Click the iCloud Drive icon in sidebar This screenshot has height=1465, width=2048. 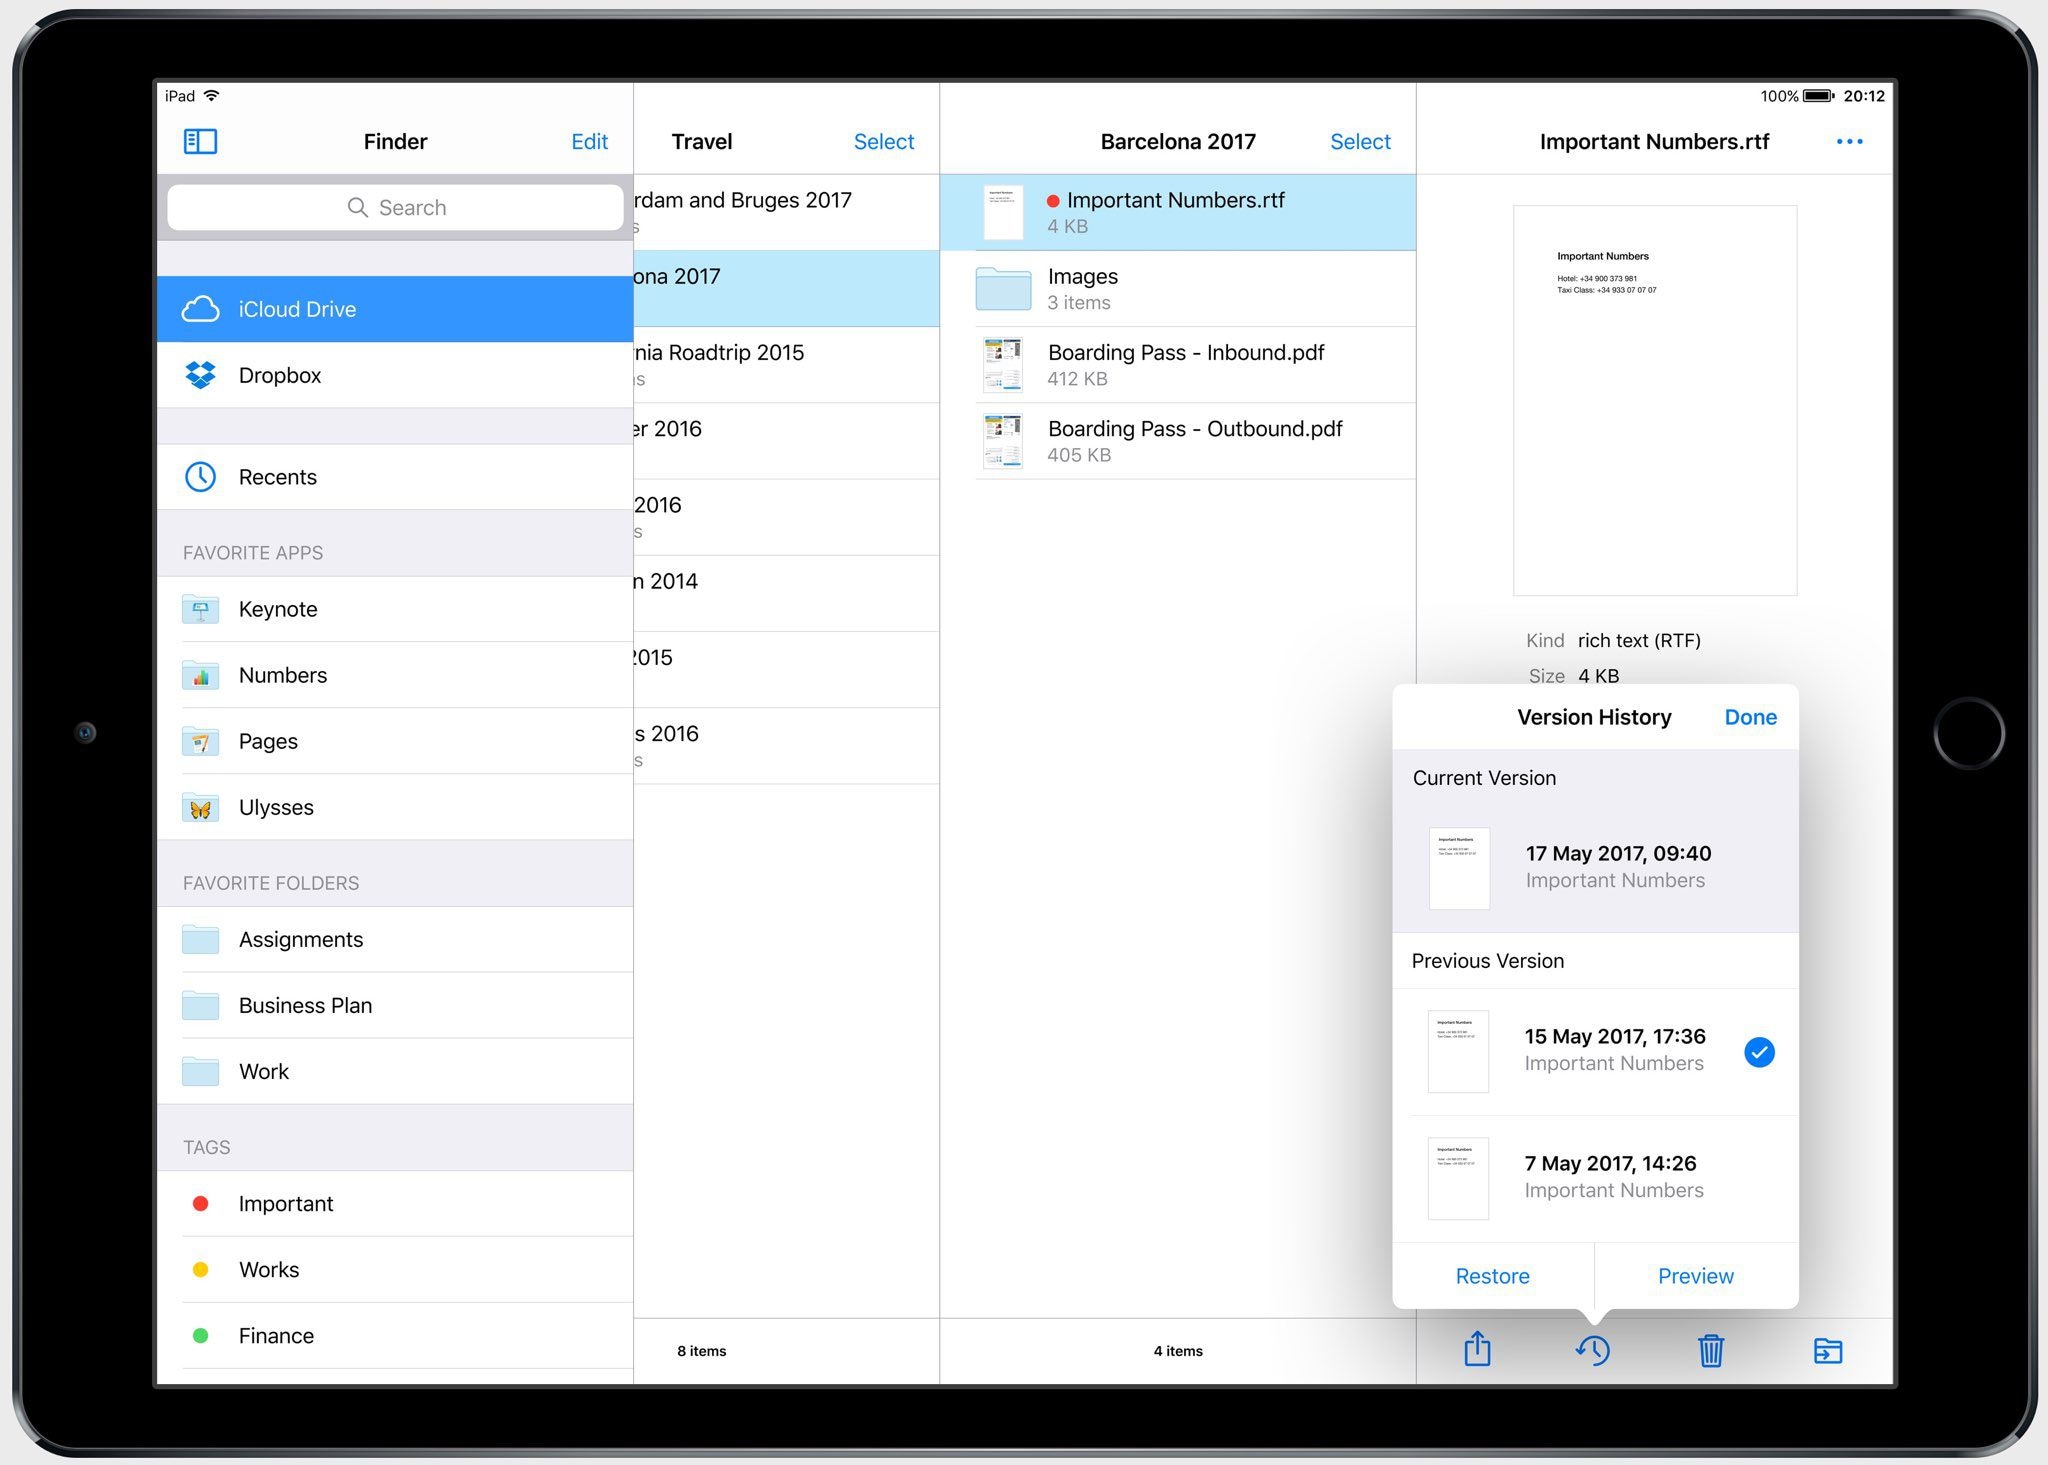201,309
